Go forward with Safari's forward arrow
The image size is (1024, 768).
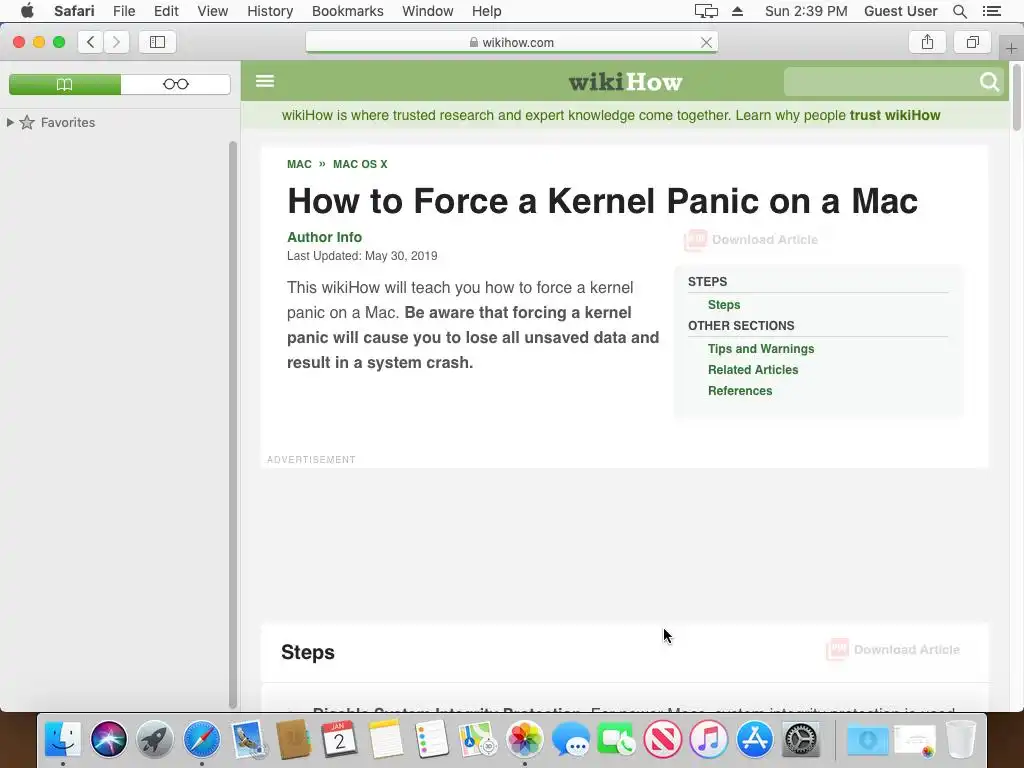[x=116, y=42]
